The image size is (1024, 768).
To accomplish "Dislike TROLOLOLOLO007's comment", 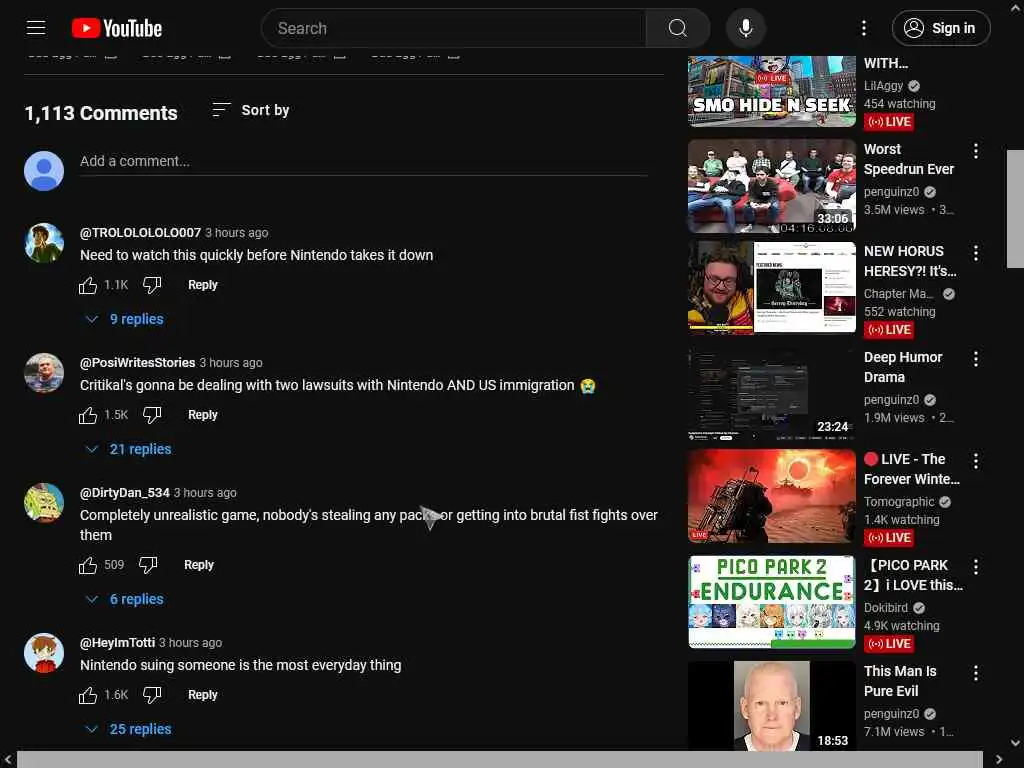I will click(x=152, y=285).
